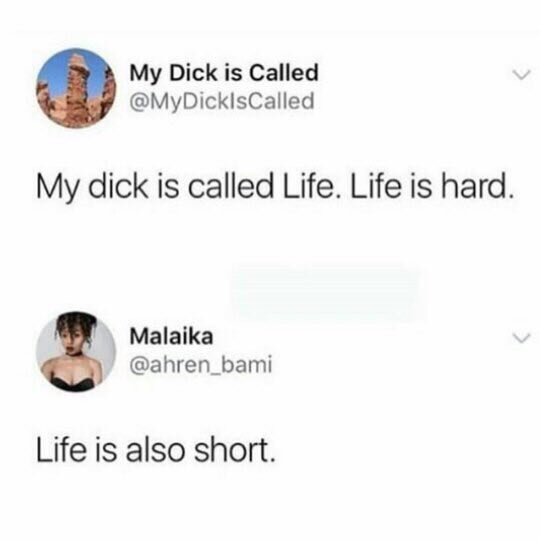Click the first word Life in the top tweet

click(x=308, y=185)
